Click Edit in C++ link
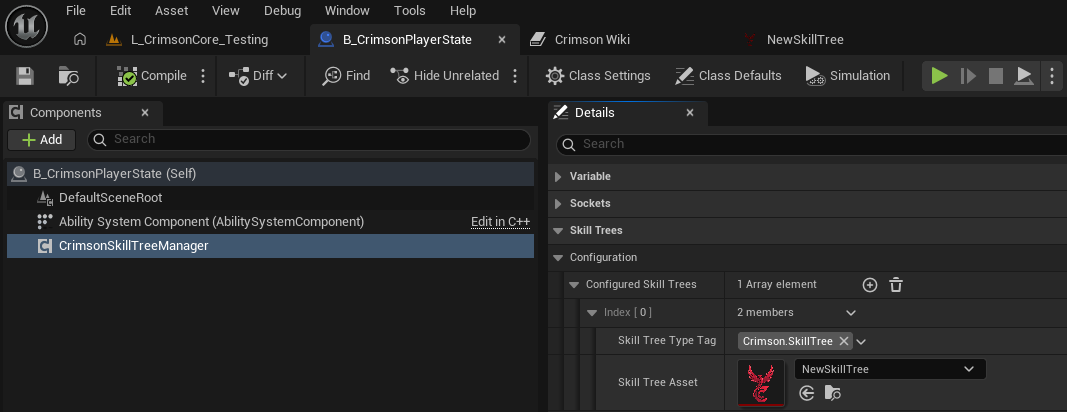1067x412 pixels. [x=500, y=222]
